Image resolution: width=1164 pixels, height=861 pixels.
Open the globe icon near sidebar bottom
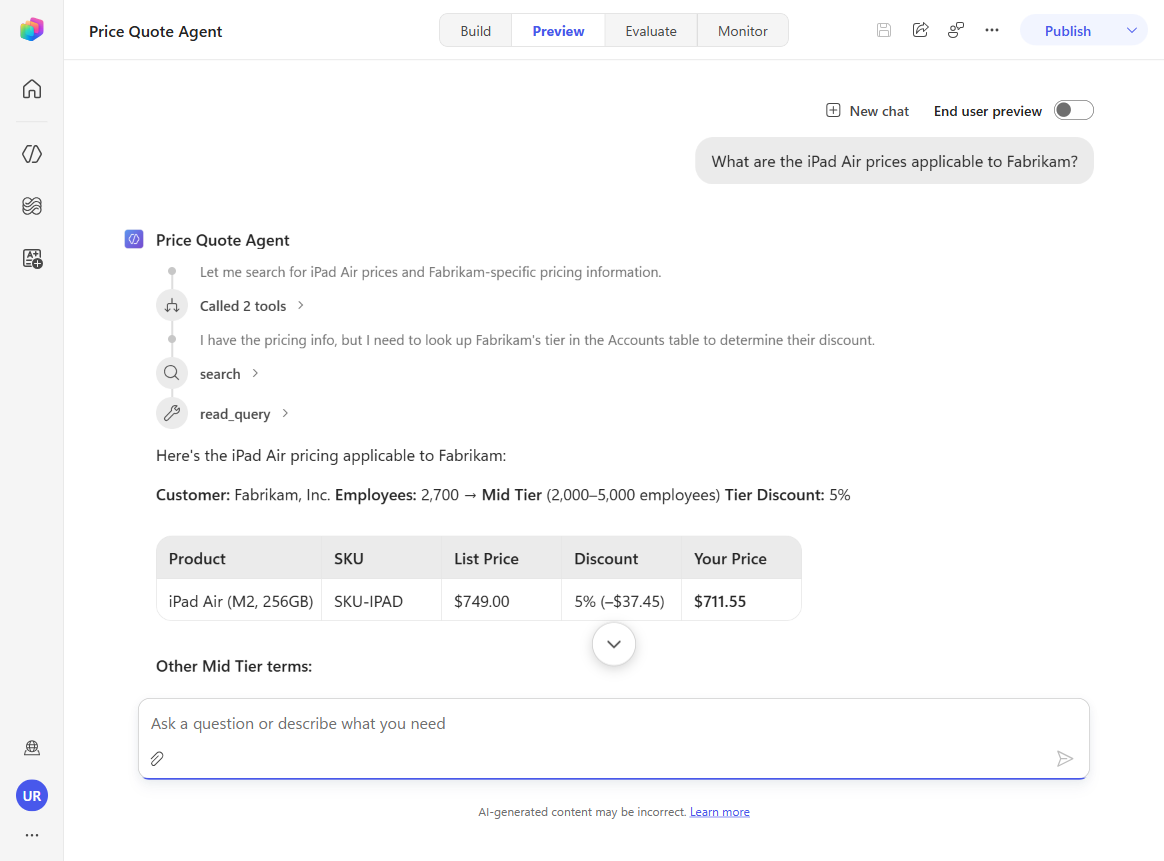coord(32,747)
